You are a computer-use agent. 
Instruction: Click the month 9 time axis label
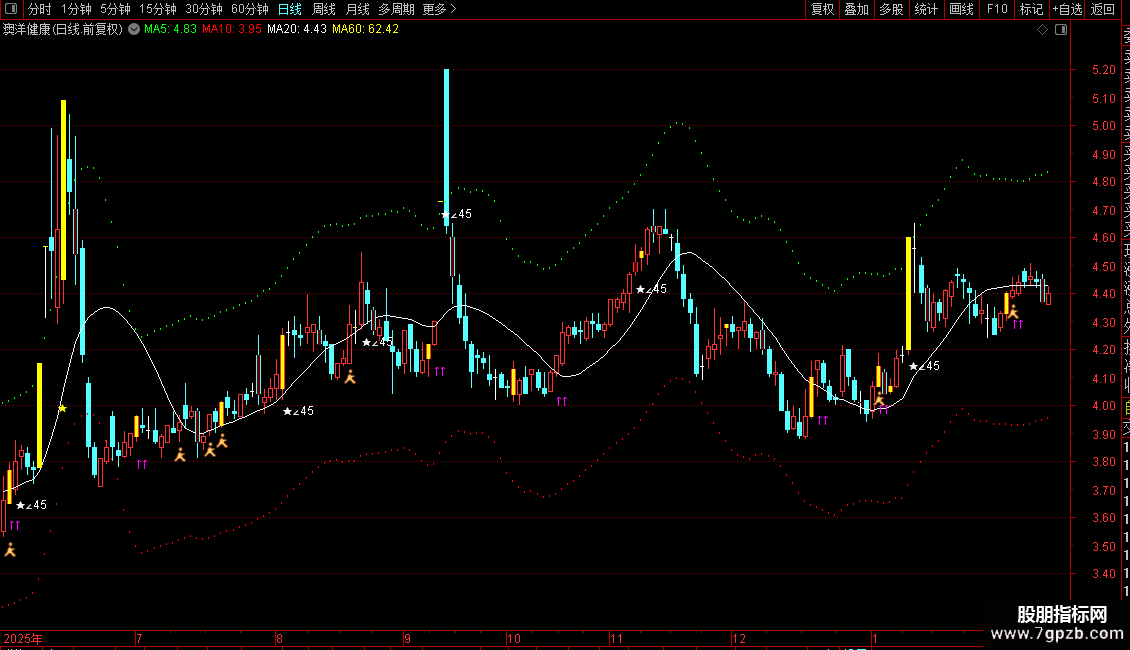(x=407, y=639)
